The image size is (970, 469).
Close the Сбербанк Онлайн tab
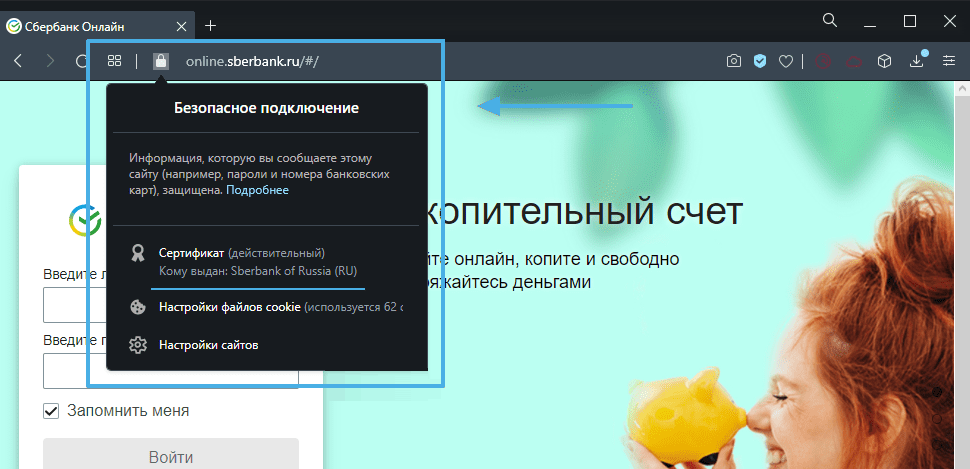[x=180, y=25]
